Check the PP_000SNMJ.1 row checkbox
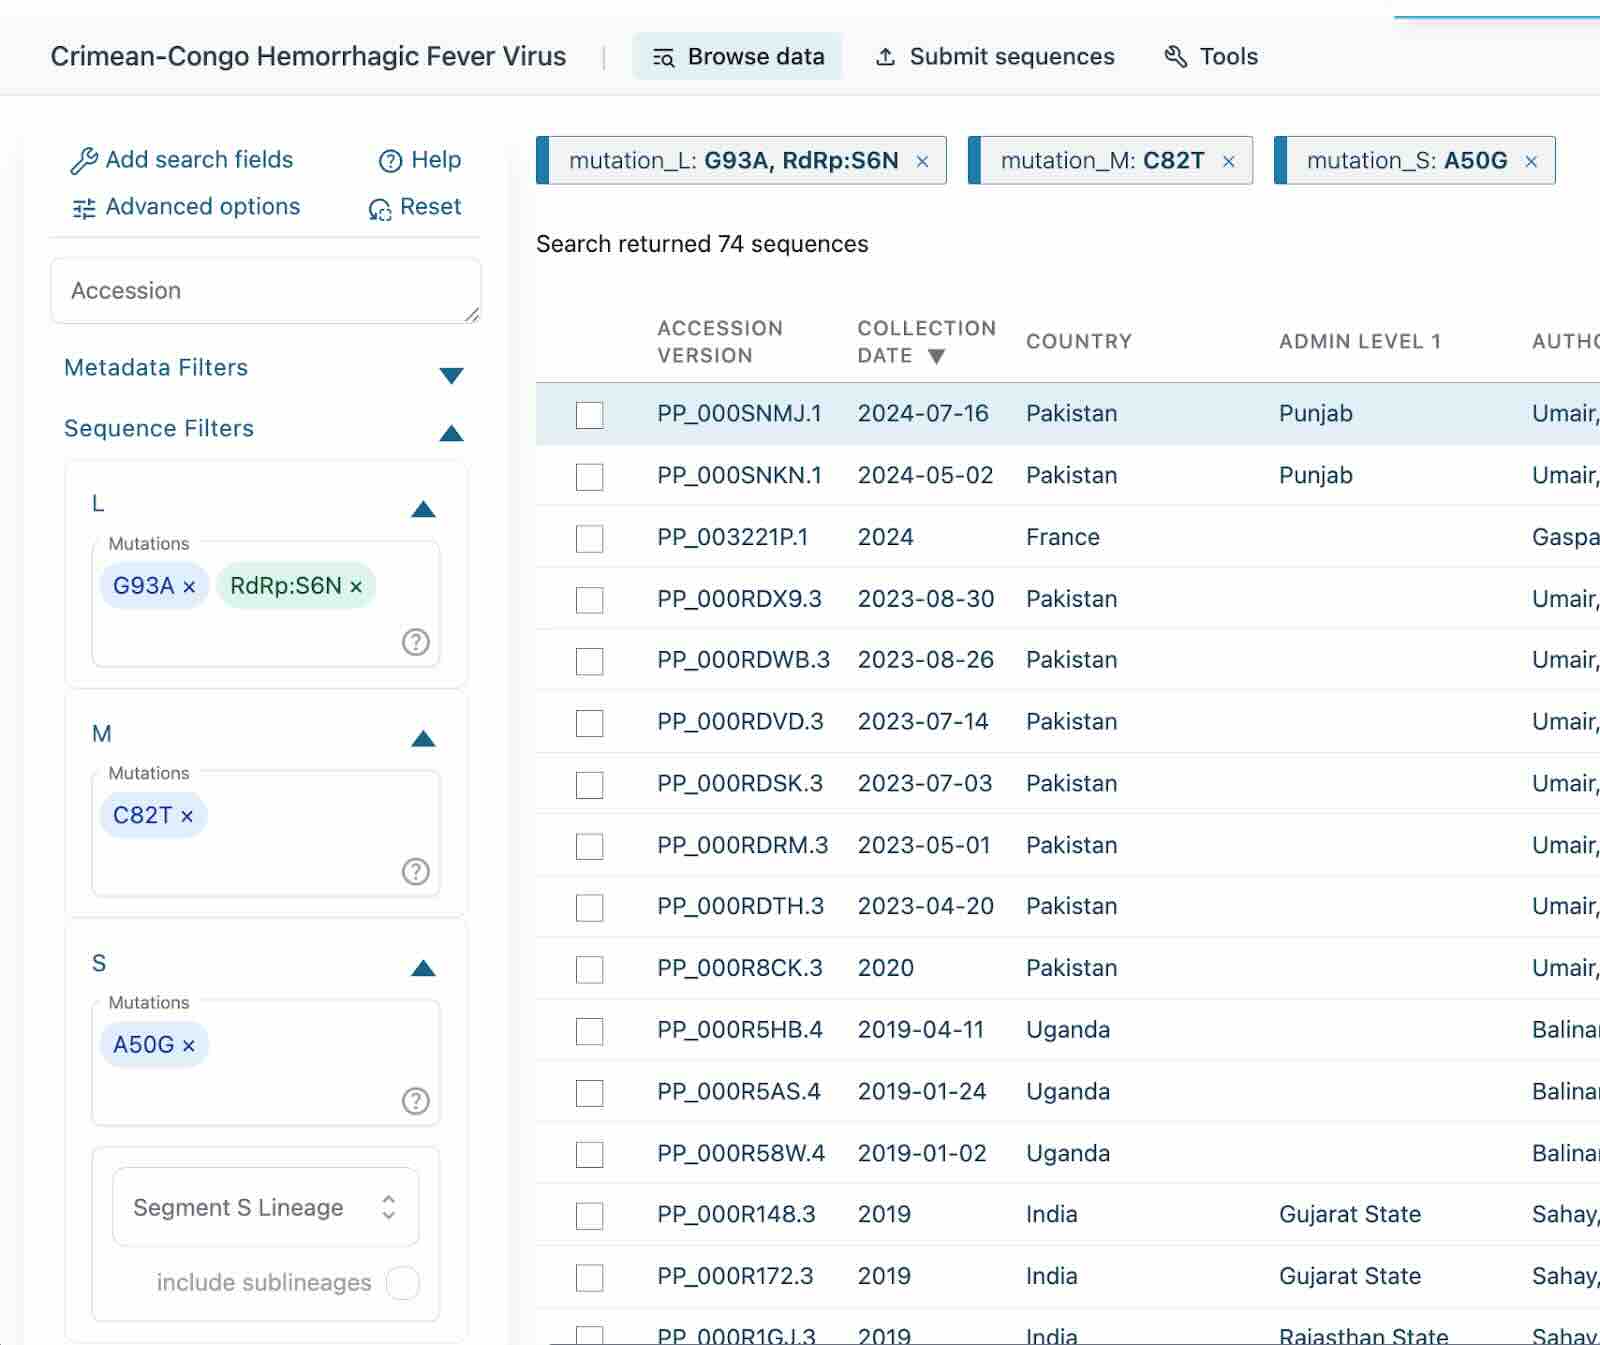1600x1345 pixels. 589,414
